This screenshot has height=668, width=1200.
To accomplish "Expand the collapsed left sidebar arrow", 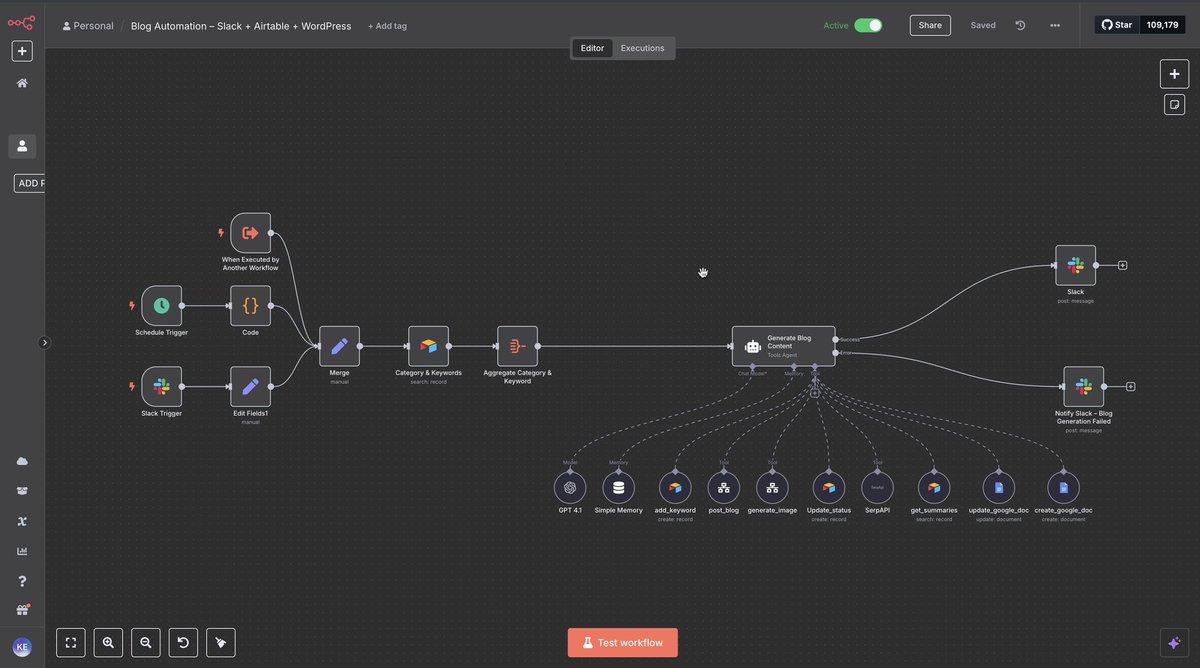I will (x=44, y=342).
